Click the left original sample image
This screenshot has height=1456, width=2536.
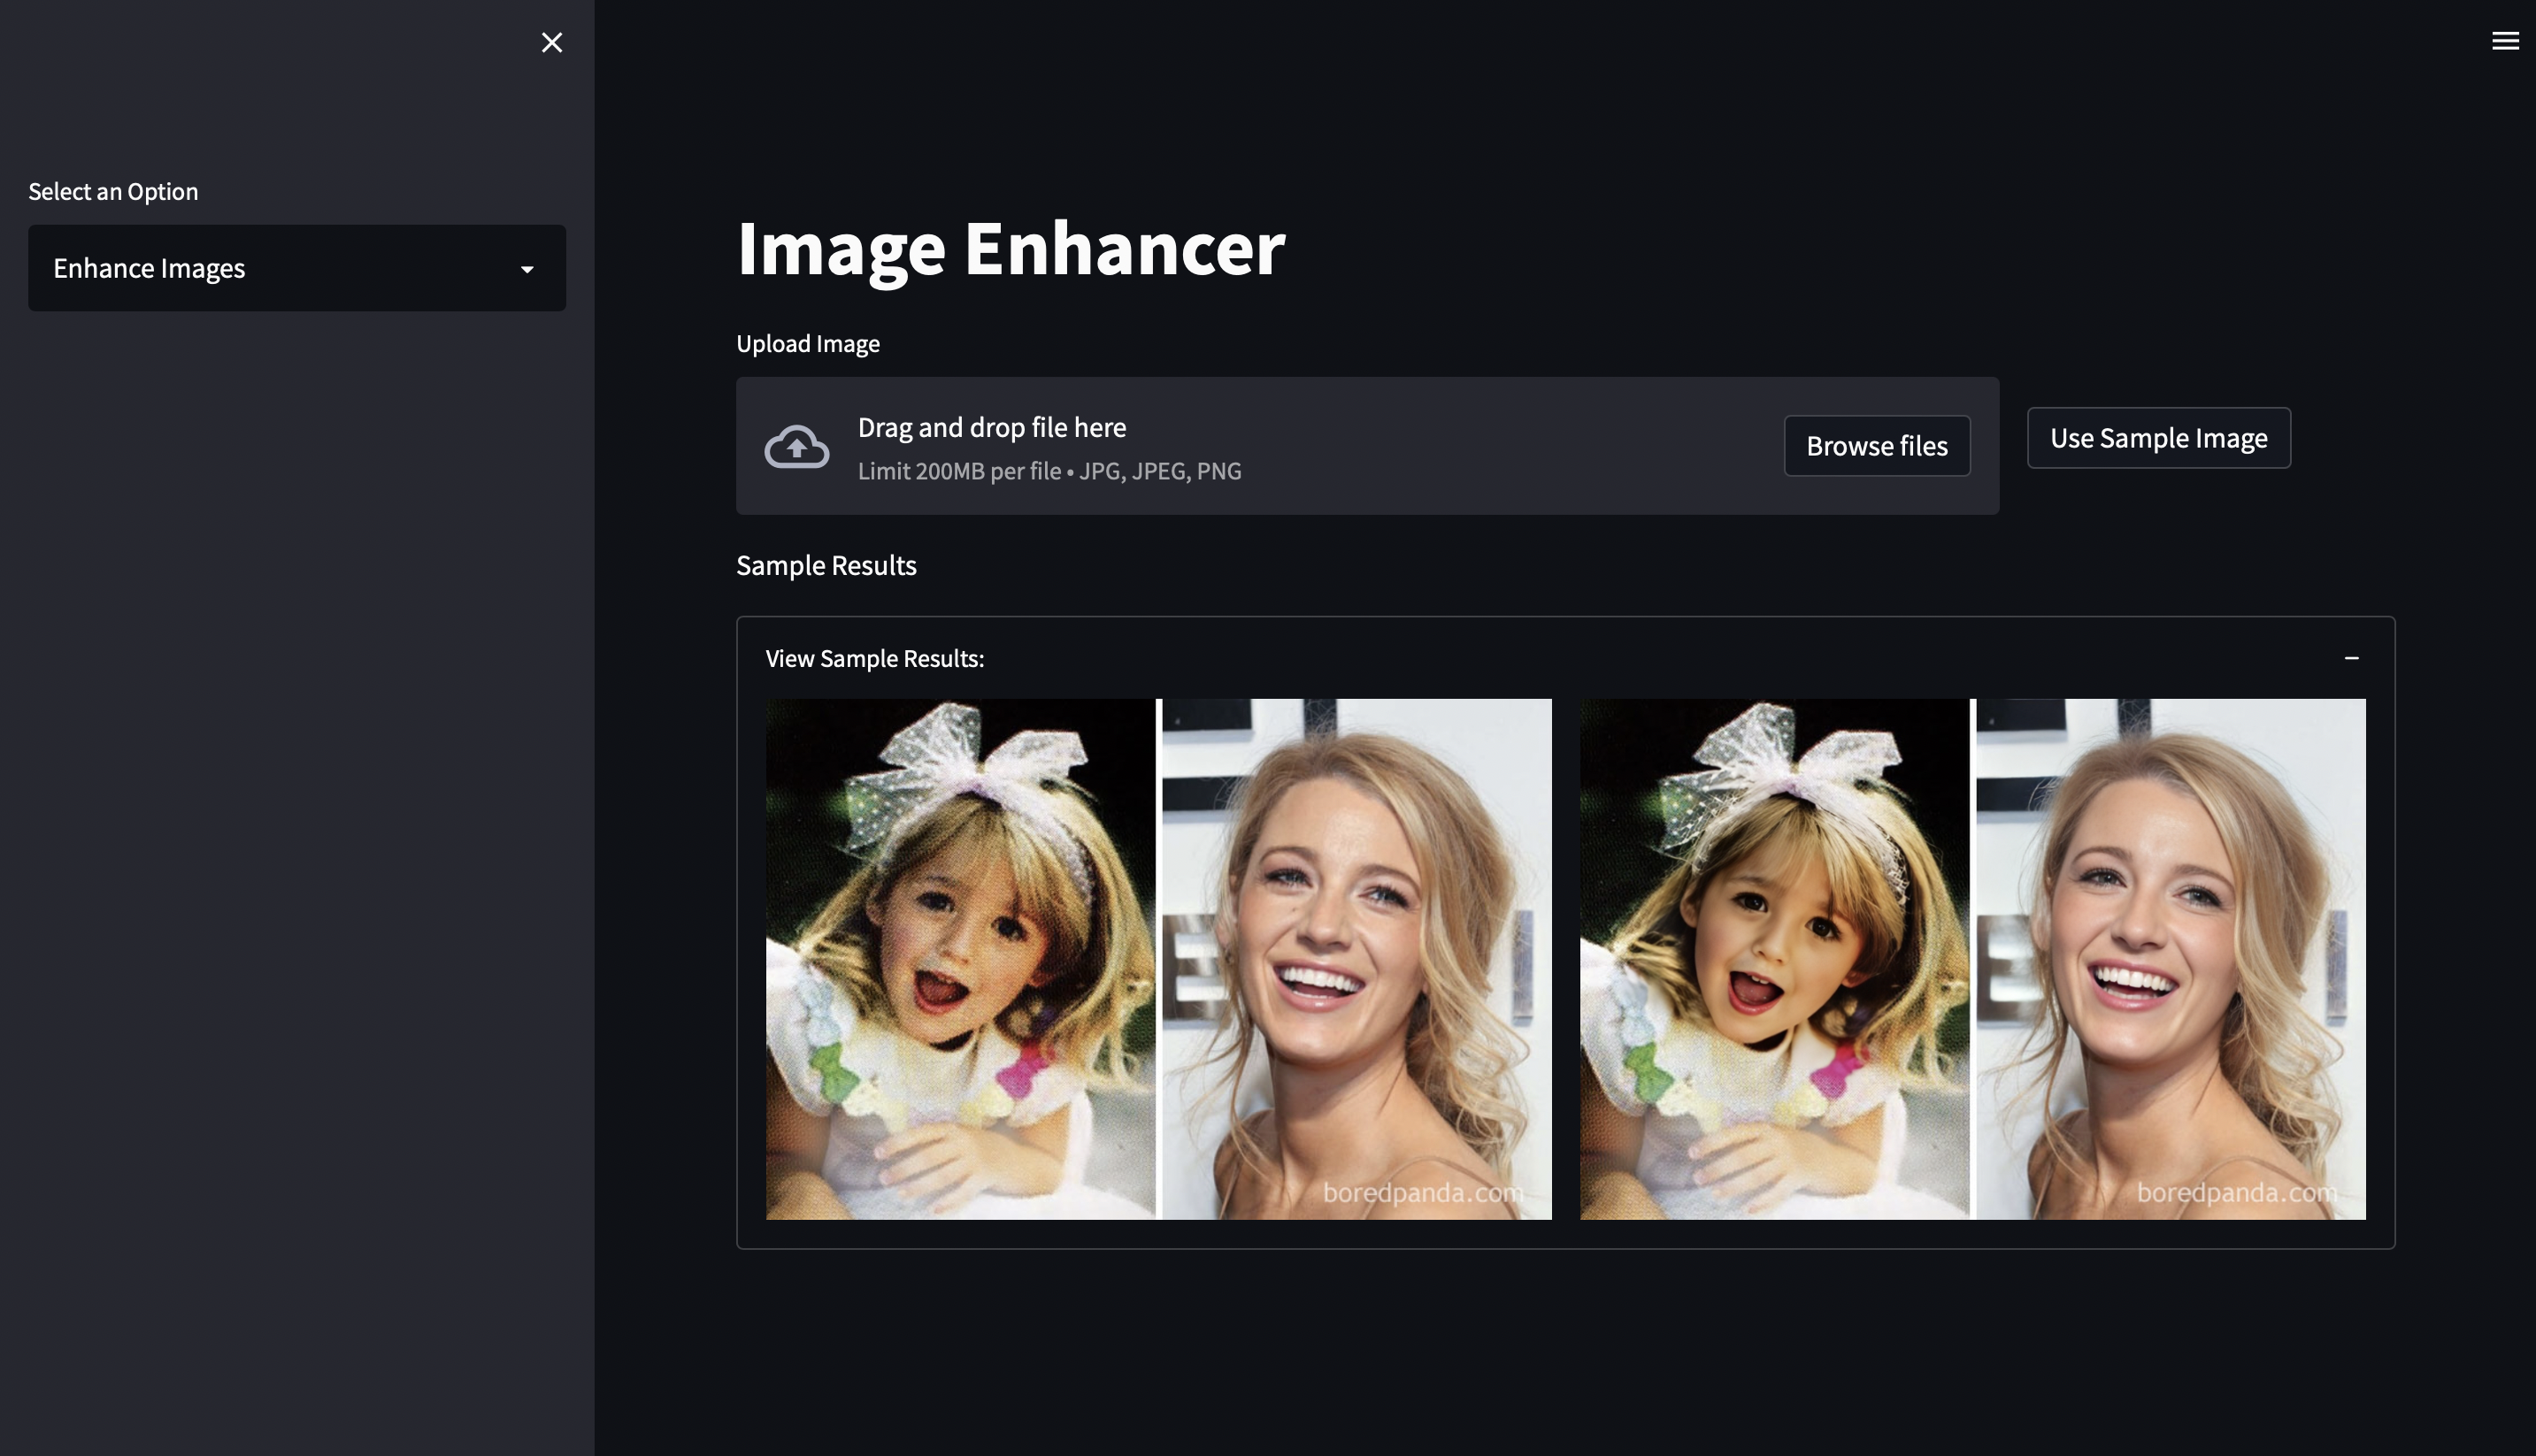[x=1158, y=958]
